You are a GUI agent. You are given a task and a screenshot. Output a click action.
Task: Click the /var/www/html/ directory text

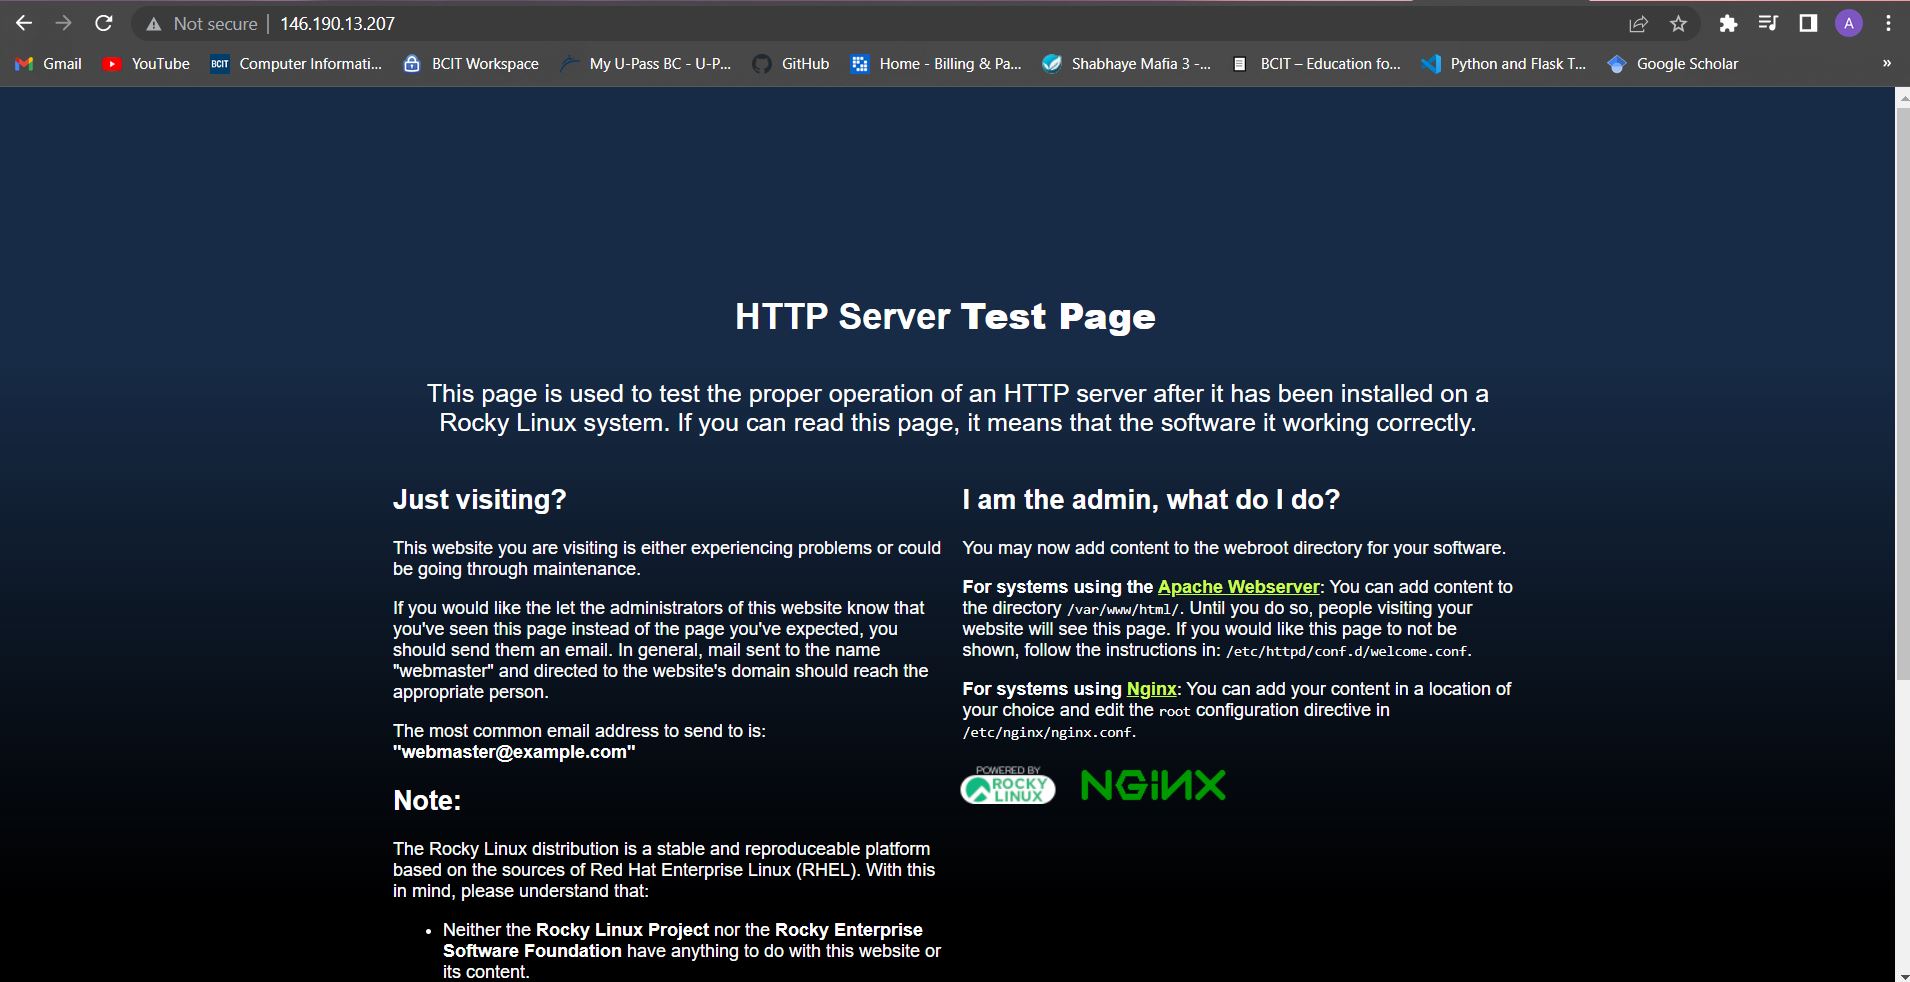[1124, 609]
